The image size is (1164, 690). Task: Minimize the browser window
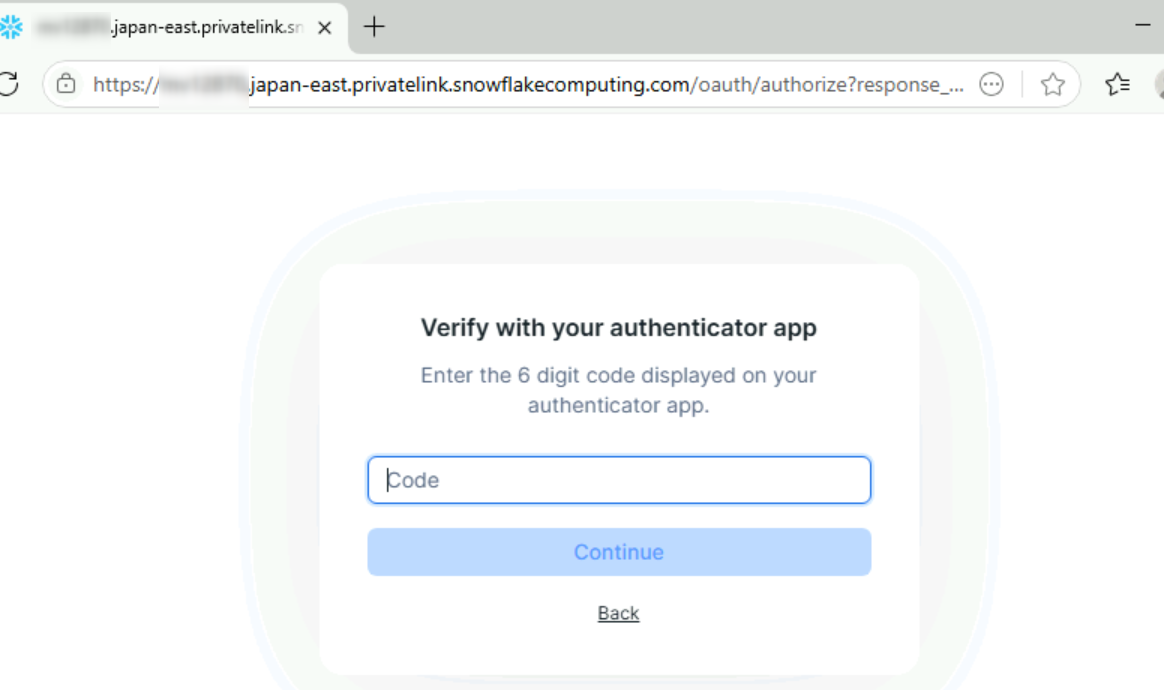pyautogui.click(x=1144, y=24)
